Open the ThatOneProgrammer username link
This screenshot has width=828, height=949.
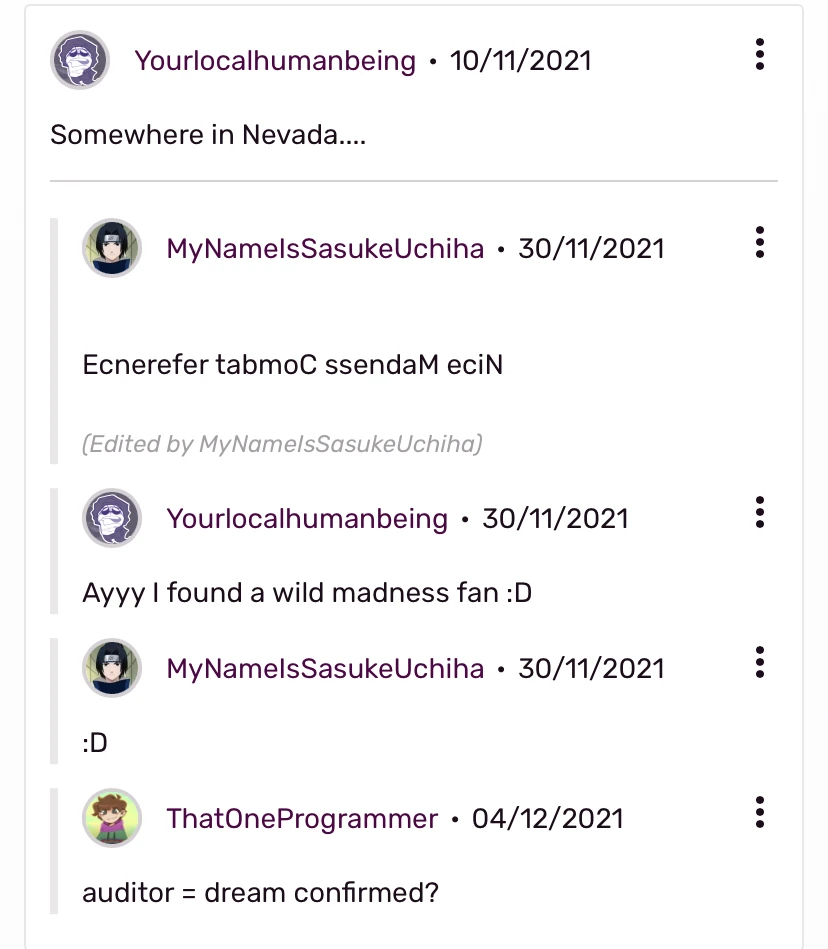pos(302,819)
